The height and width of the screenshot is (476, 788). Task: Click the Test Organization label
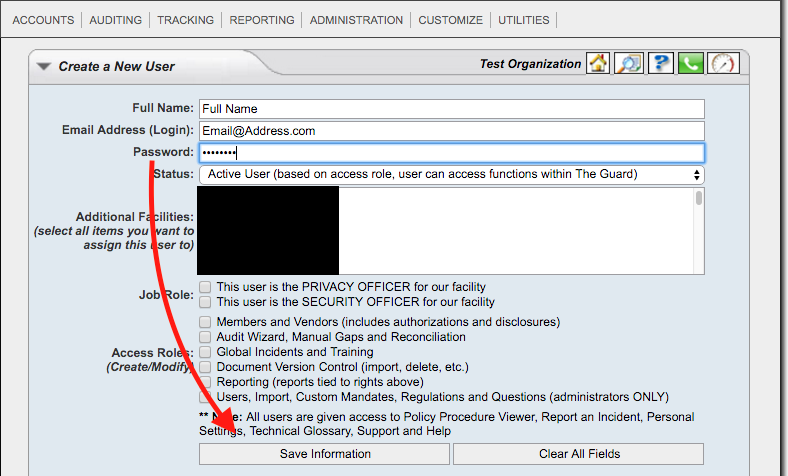click(x=530, y=64)
